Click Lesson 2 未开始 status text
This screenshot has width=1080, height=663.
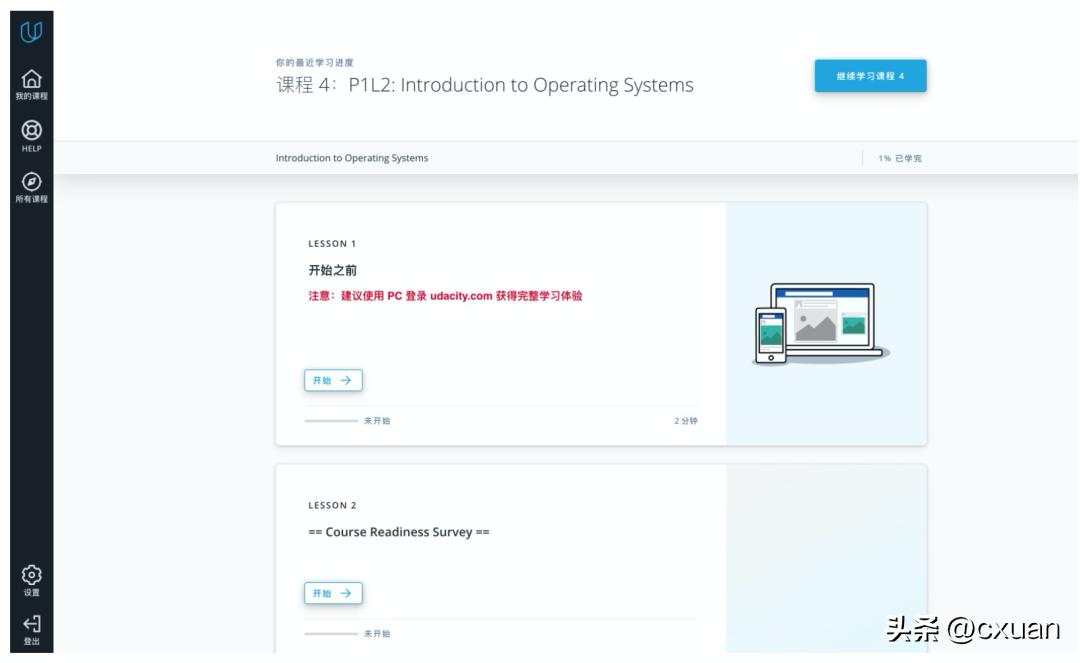(377, 633)
